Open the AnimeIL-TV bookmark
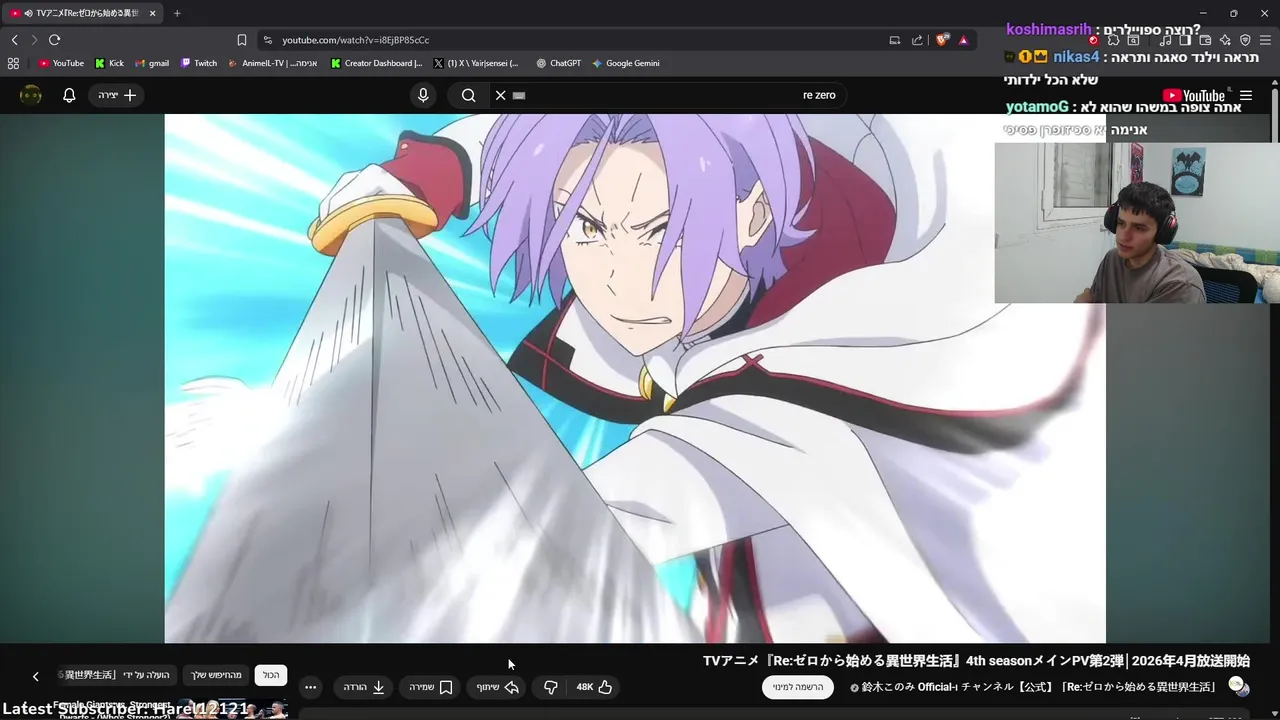This screenshot has height=720, width=1280. [x=272, y=63]
